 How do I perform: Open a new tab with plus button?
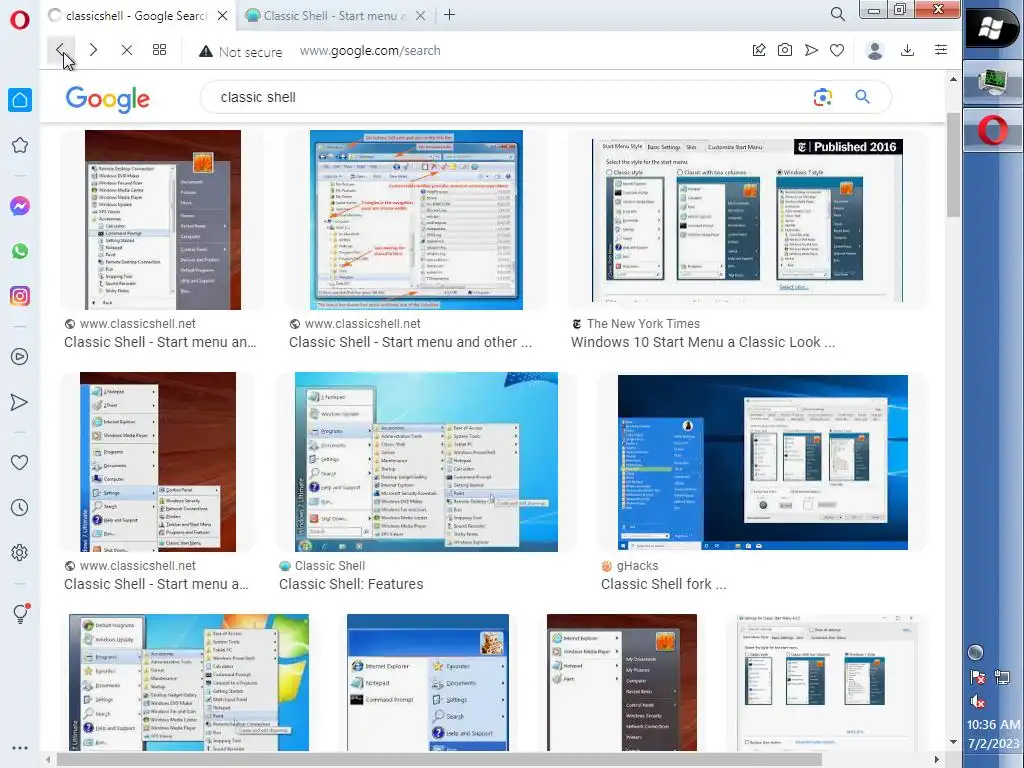point(449,15)
